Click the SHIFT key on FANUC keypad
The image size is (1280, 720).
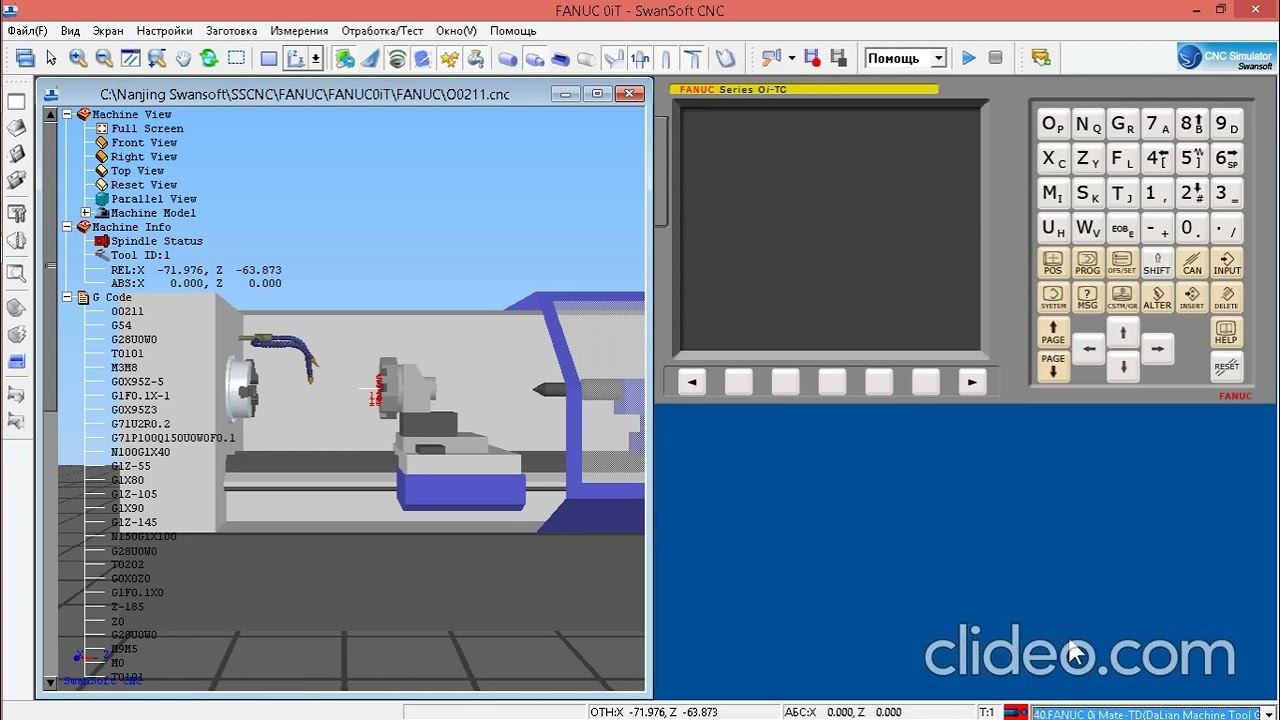[1157, 264]
